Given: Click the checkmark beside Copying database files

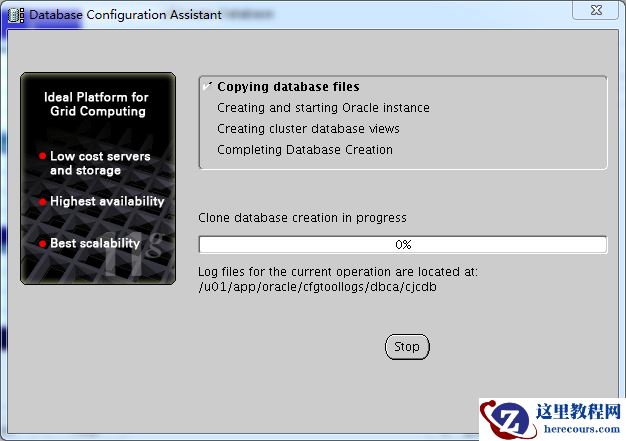Looking at the screenshot, I should (x=208, y=86).
